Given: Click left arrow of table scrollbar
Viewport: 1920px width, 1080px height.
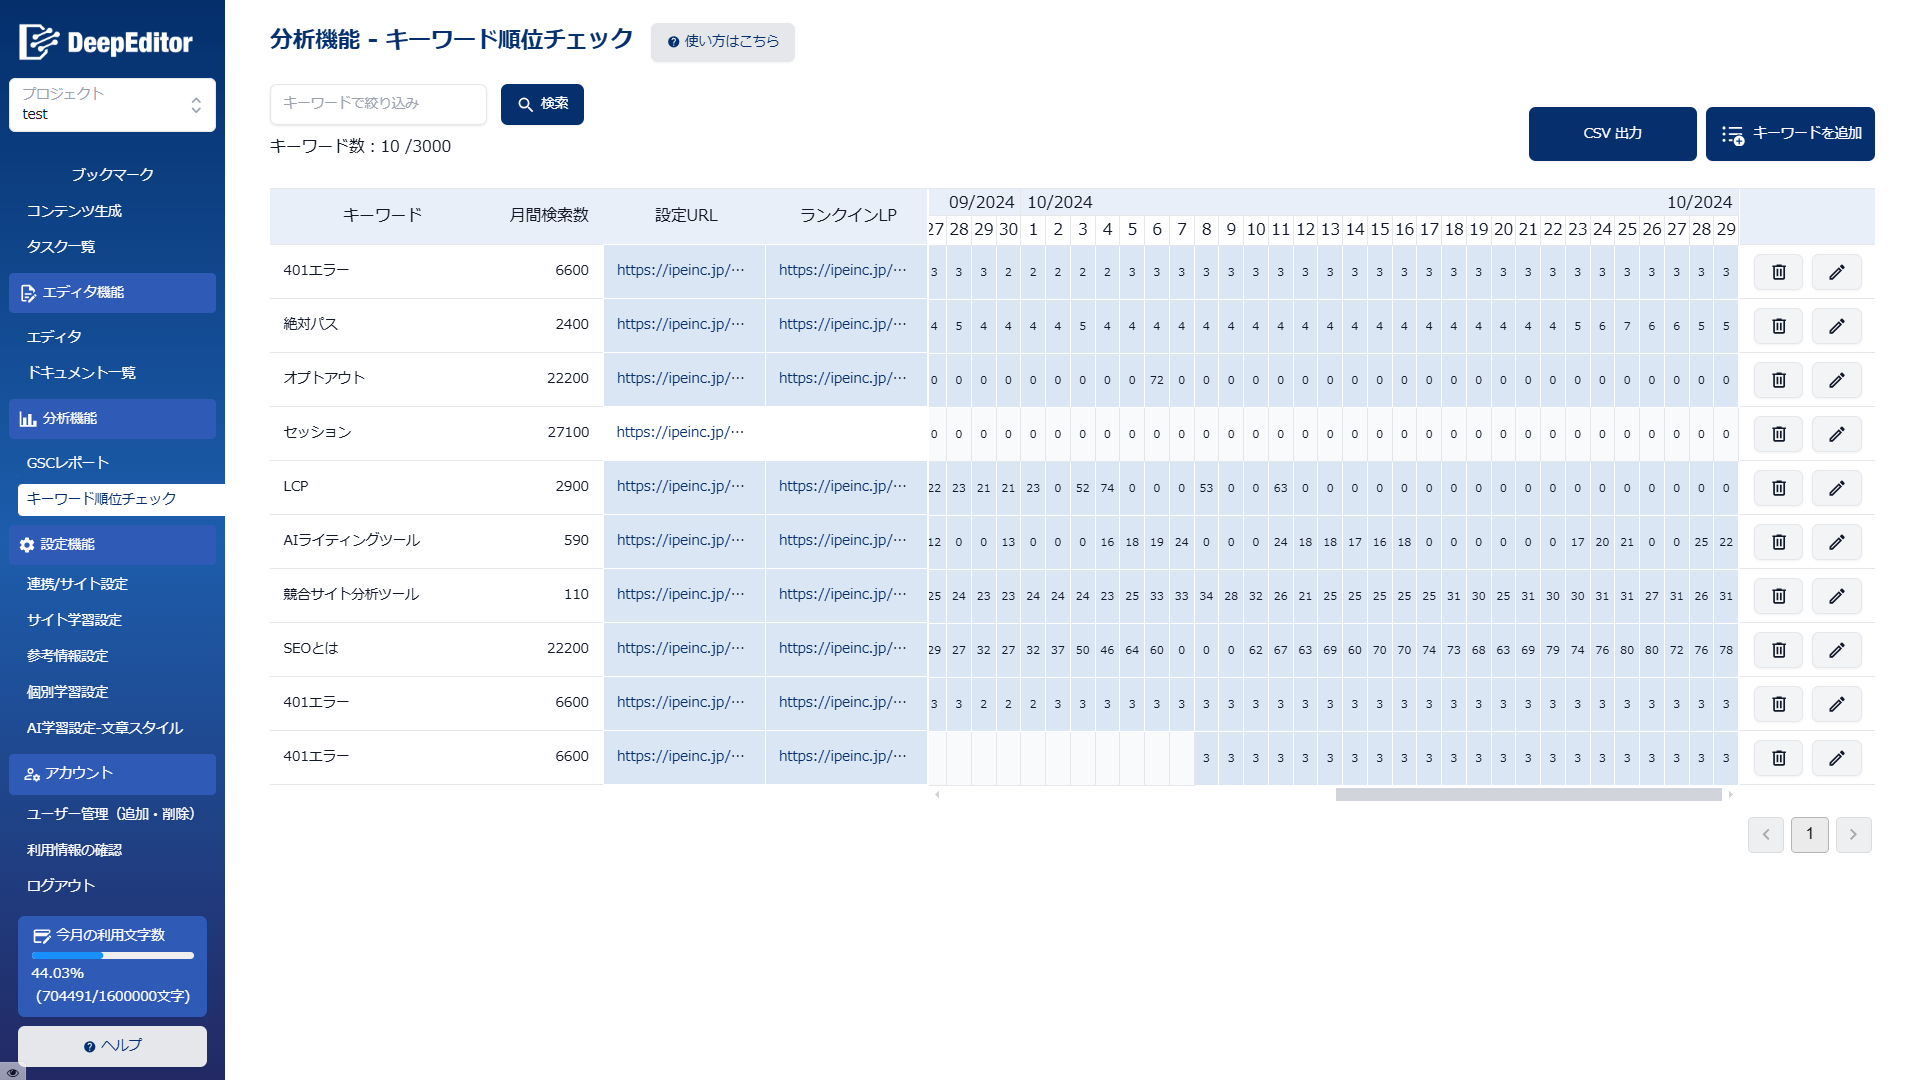Looking at the screenshot, I should [x=937, y=795].
